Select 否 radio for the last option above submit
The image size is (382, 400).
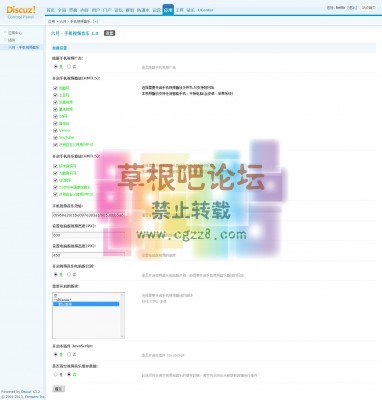pyautogui.click(x=69, y=374)
